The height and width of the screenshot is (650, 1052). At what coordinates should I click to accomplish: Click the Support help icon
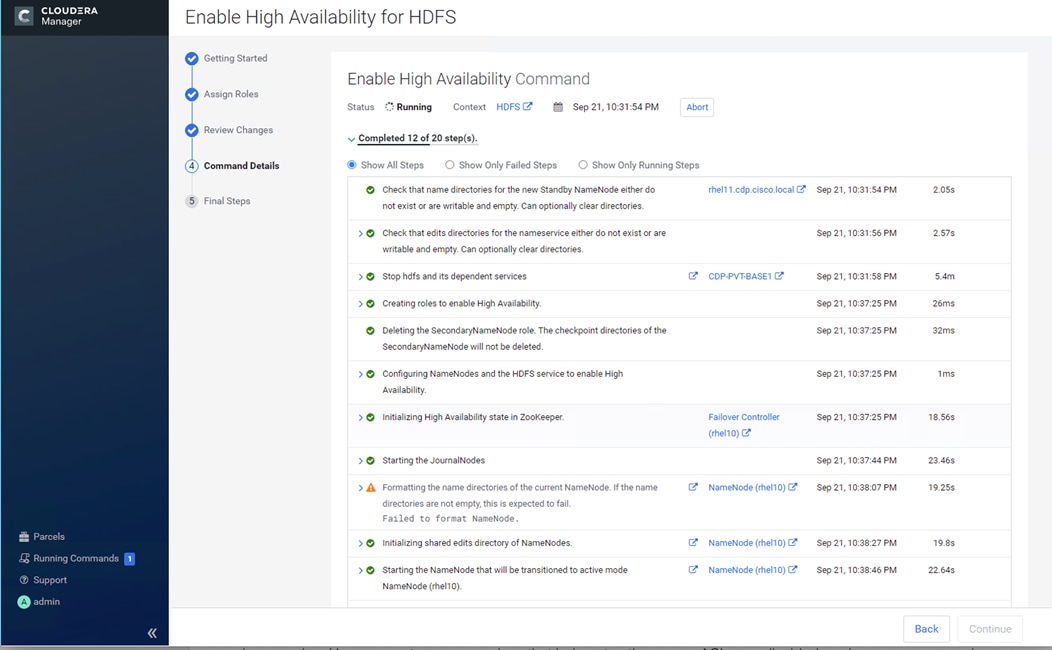24,580
